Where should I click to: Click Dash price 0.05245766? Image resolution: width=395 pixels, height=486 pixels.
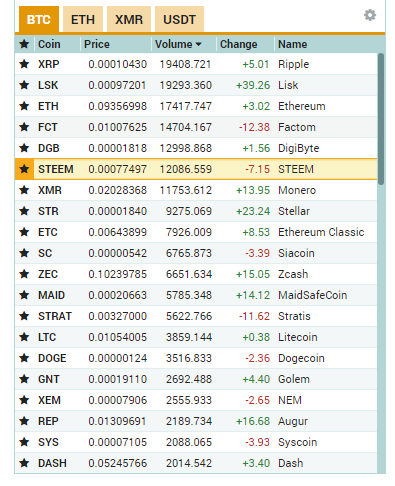[117, 463]
